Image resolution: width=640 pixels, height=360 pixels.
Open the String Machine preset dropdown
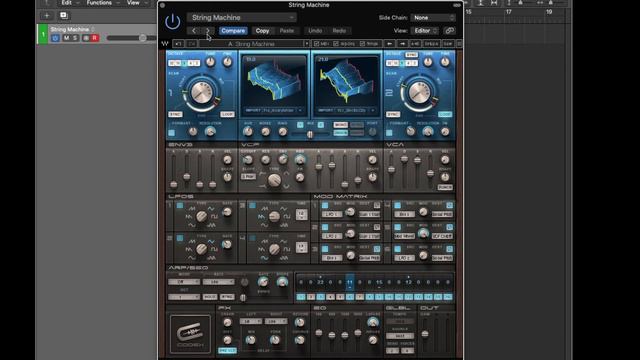point(242,18)
